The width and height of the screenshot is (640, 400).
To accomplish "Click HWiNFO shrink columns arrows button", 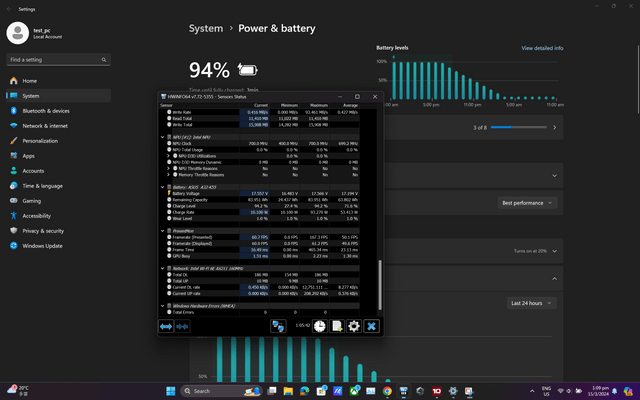I will pyautogui.click(x=182, y=326).
